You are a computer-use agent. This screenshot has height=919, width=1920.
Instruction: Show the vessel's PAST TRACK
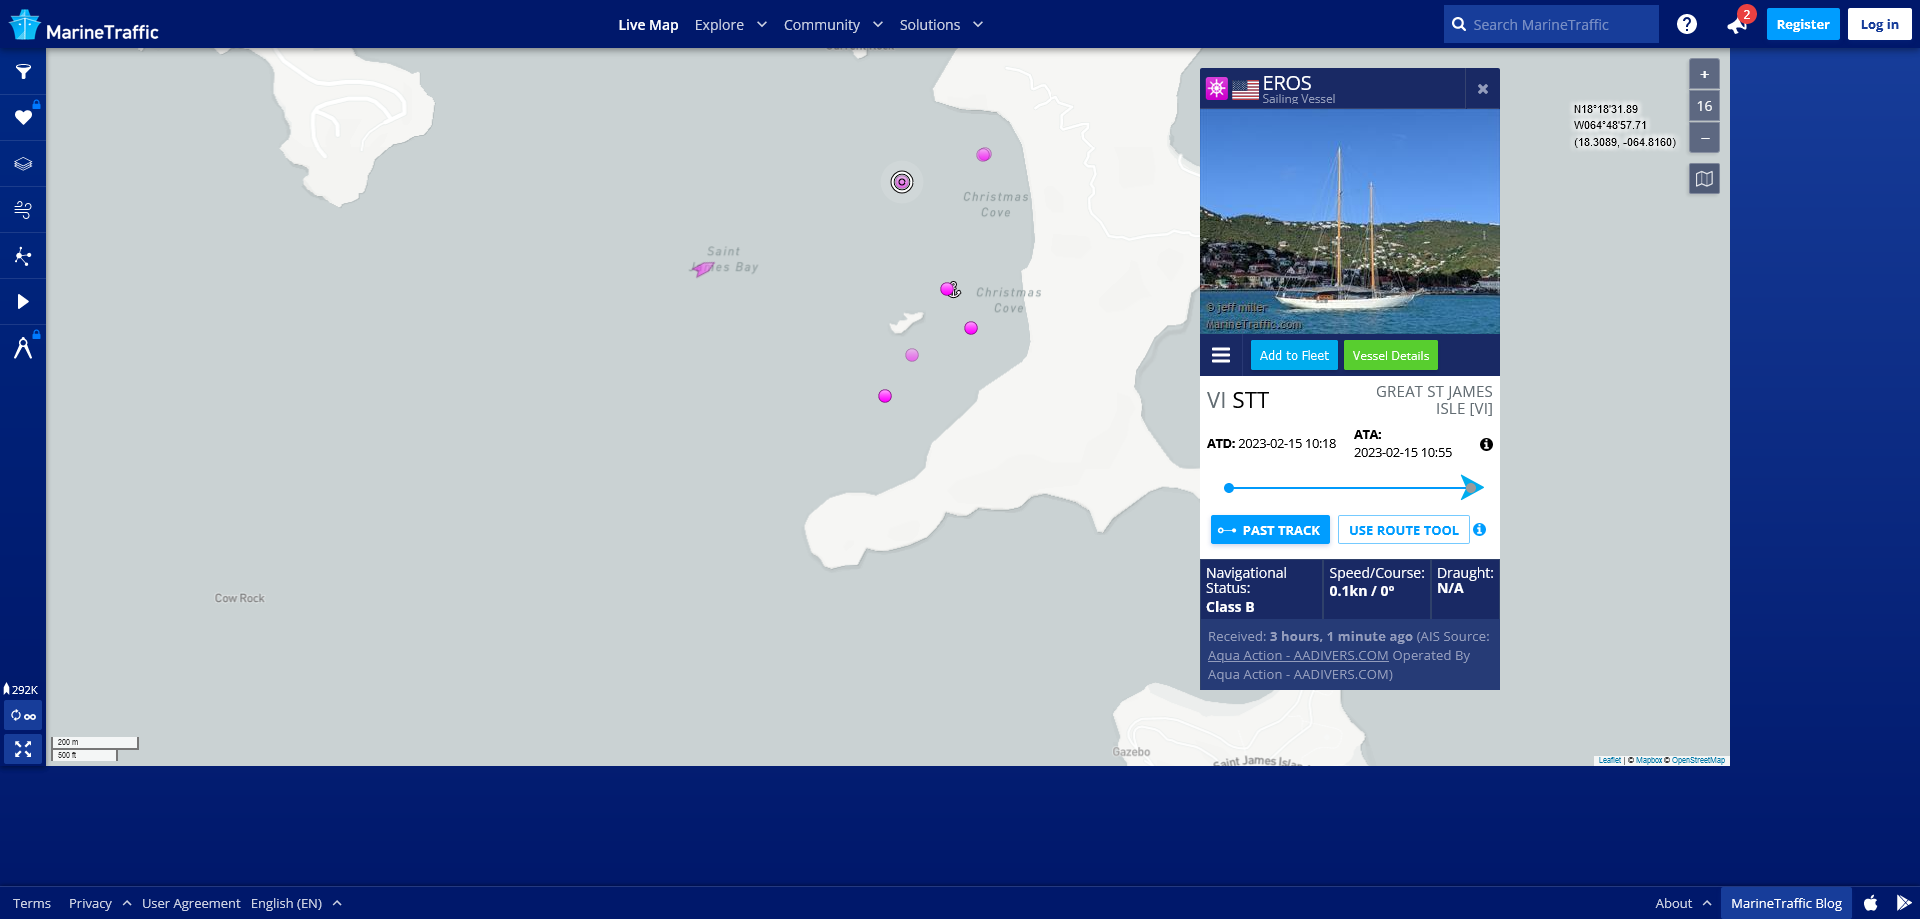click(1270, 530)
